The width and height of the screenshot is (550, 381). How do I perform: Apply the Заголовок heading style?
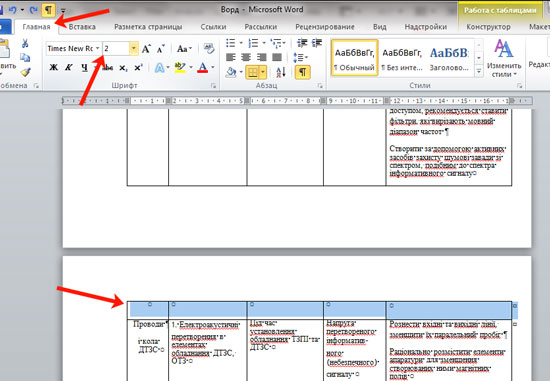(449, 58)
